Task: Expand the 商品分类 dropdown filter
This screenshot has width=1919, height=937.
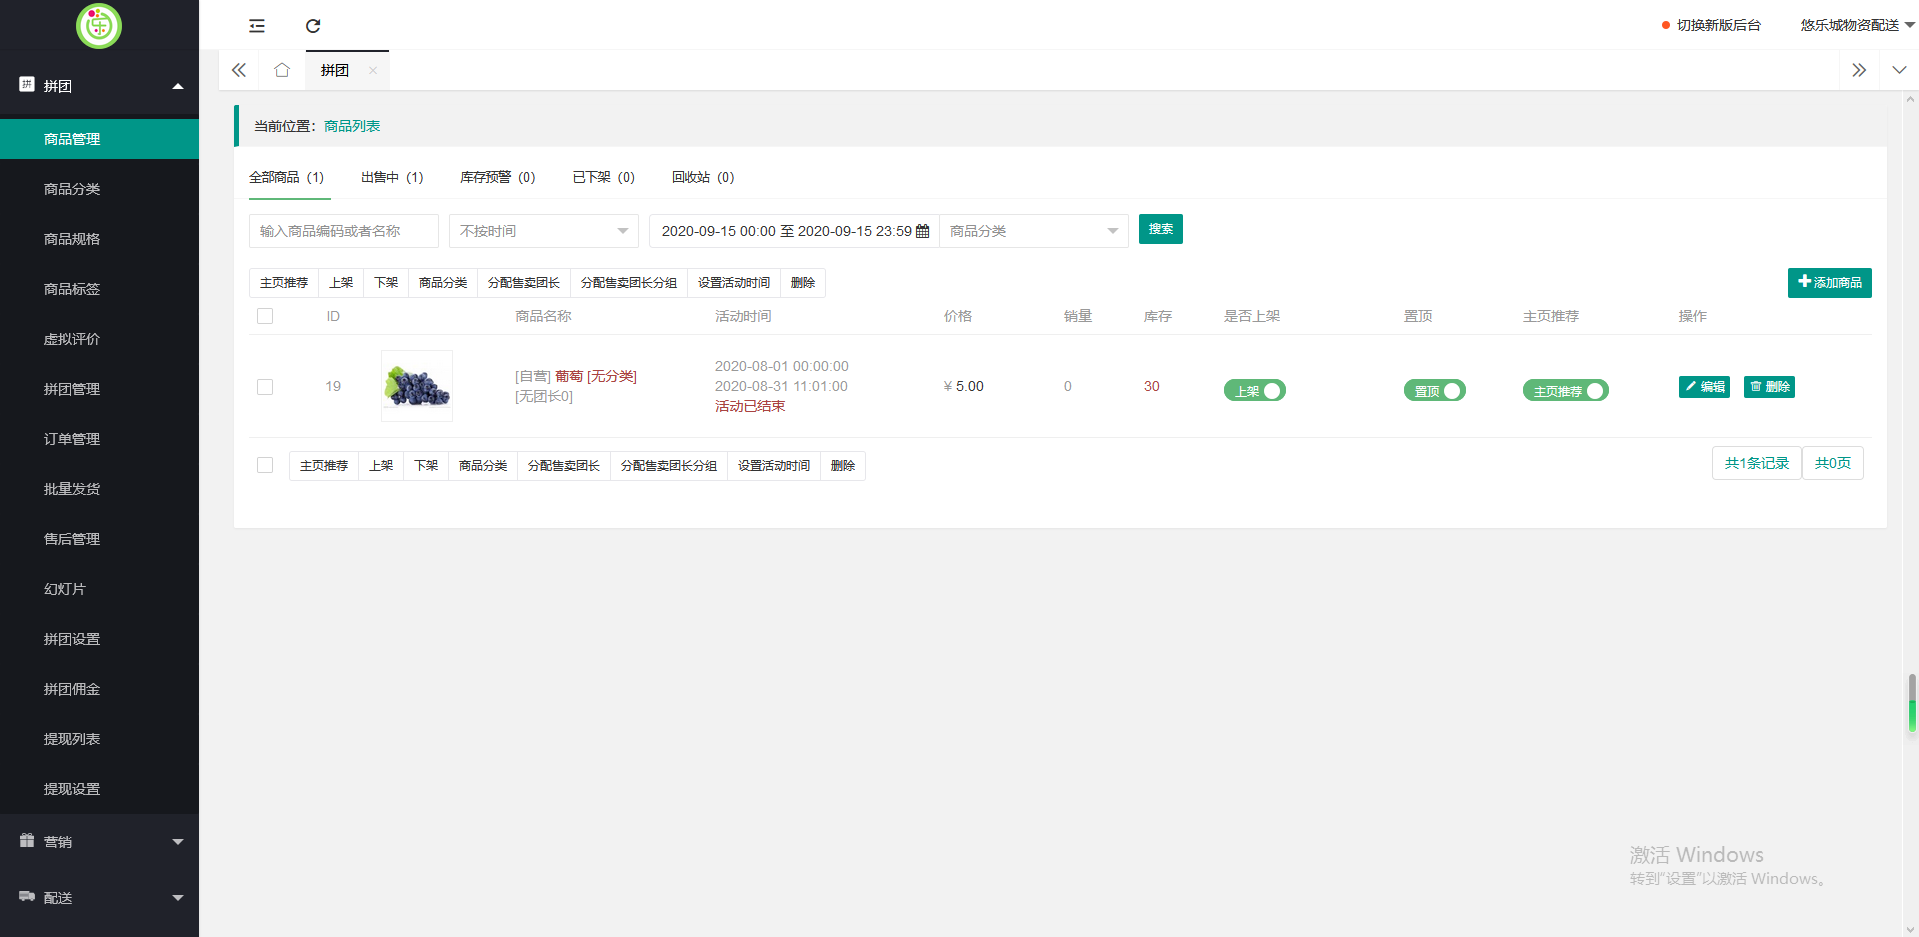Action: pos(1034,231)
